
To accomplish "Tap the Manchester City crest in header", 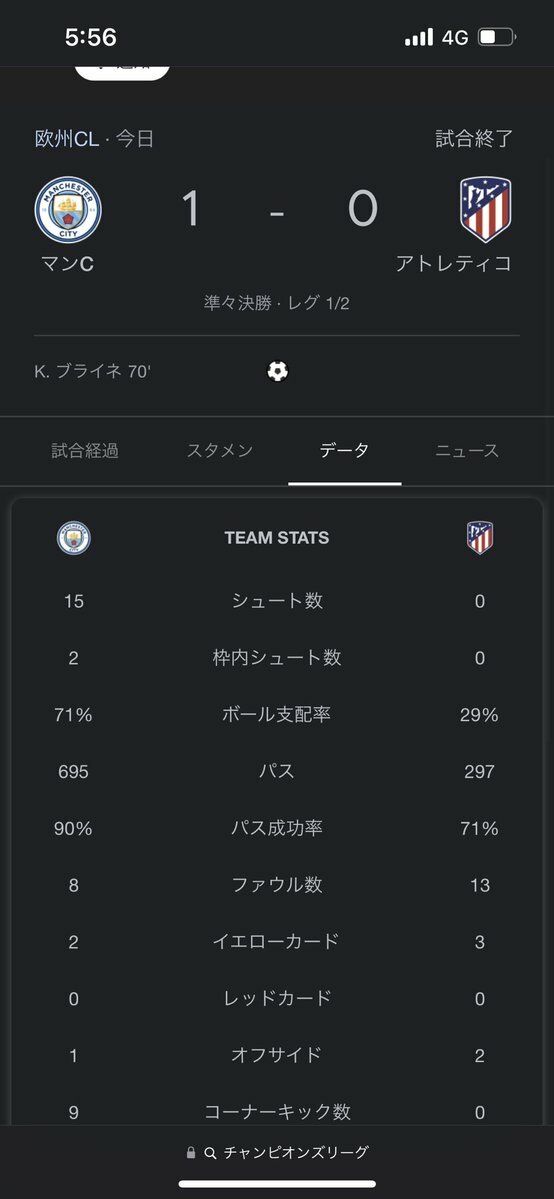I will (x=68, y=210).
